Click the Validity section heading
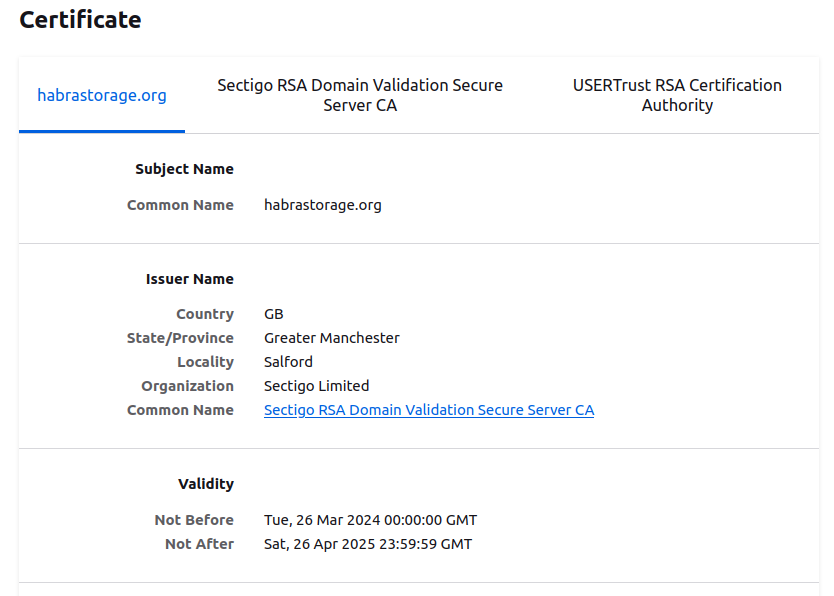The width and height of the screenshot is (834, 596). click(x=205, y=484)
